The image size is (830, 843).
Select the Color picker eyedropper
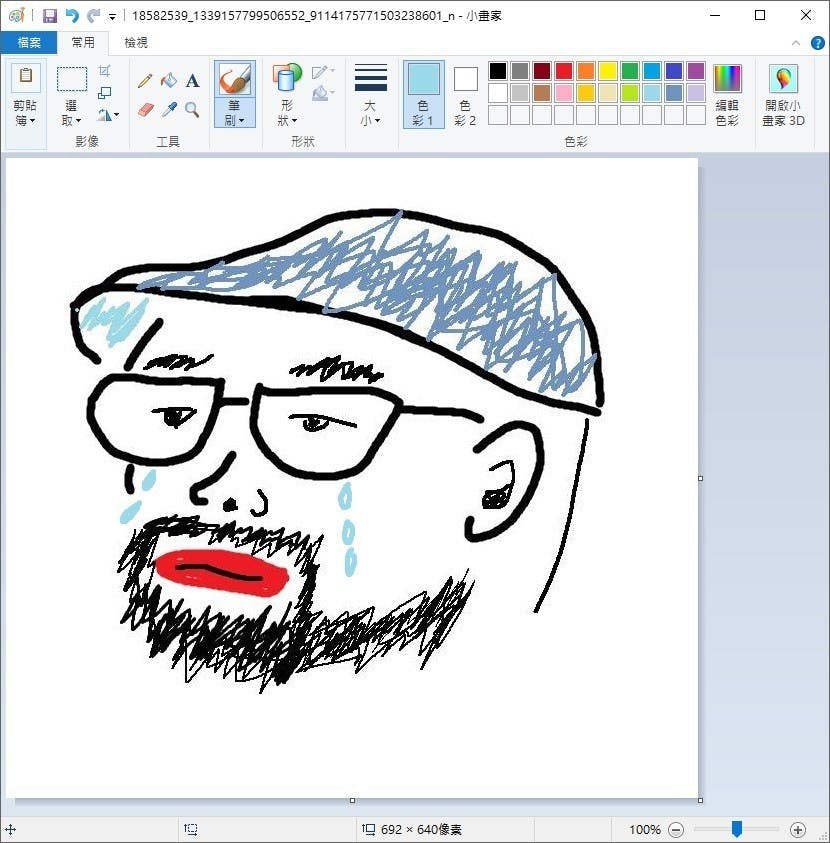[169, 109]
